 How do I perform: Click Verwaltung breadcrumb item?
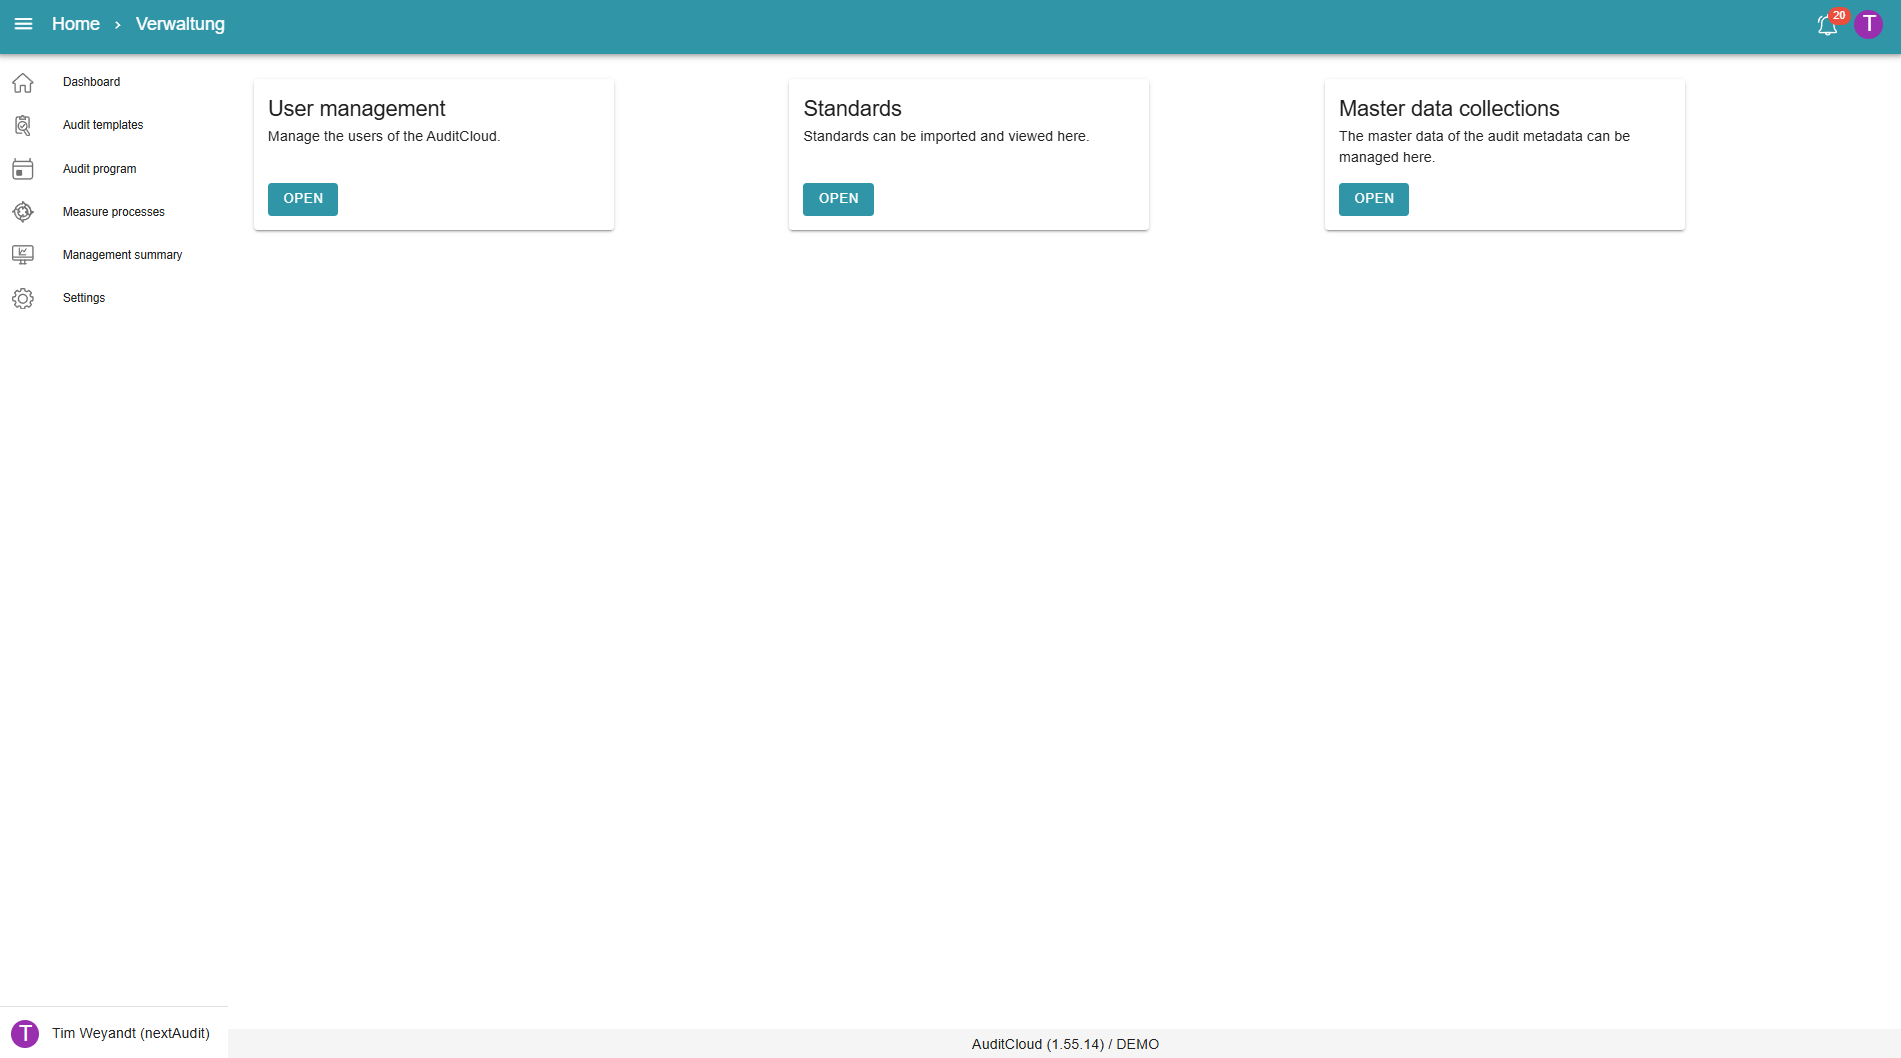pos(180,24)
